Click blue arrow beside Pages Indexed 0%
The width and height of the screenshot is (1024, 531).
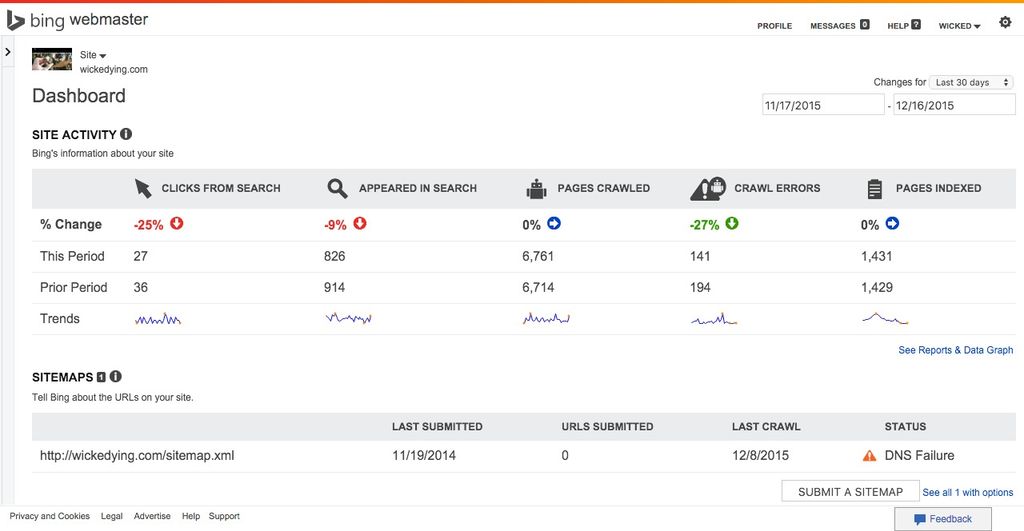coord(892,223)
